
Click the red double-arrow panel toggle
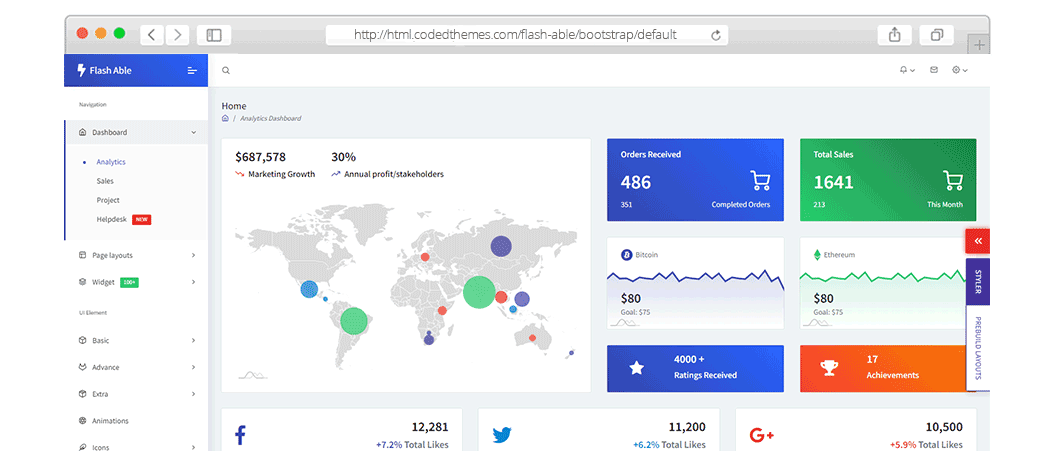click(x=978, y=241)
